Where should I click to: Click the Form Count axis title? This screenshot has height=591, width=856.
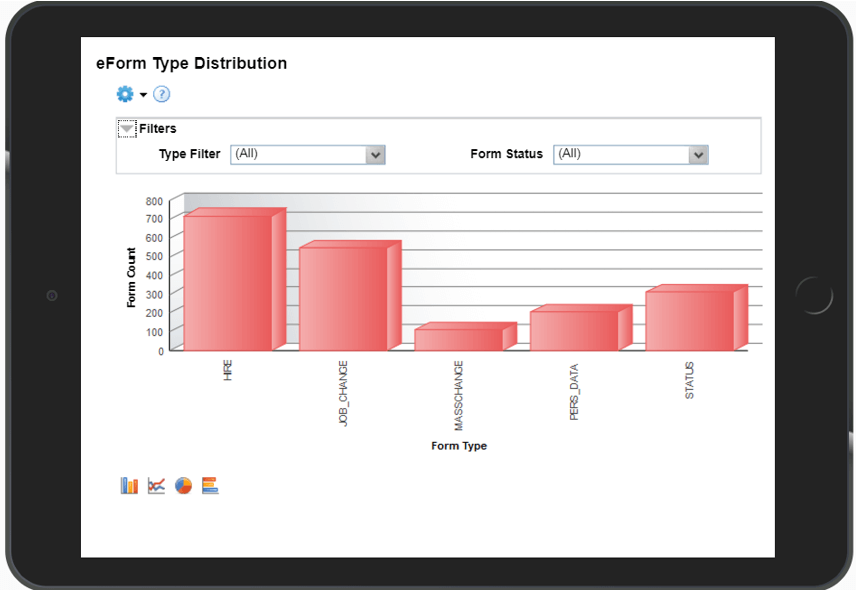(x=132, y=277)
